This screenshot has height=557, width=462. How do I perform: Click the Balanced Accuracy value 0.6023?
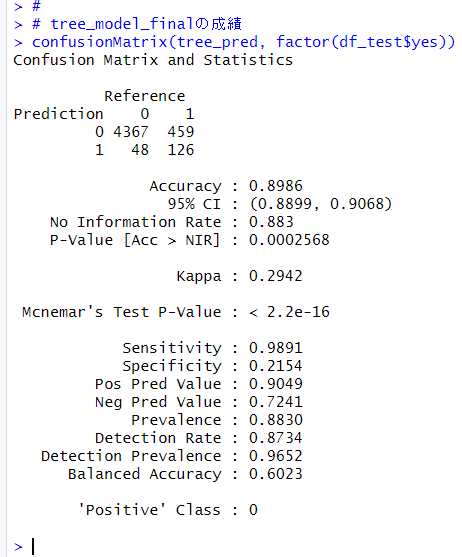tap(276, 474)
